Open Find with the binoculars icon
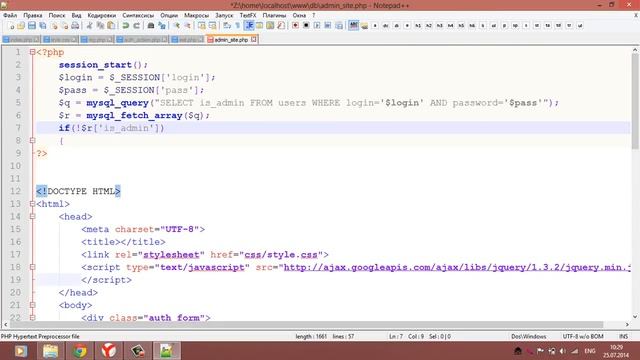 click(151, 26)
